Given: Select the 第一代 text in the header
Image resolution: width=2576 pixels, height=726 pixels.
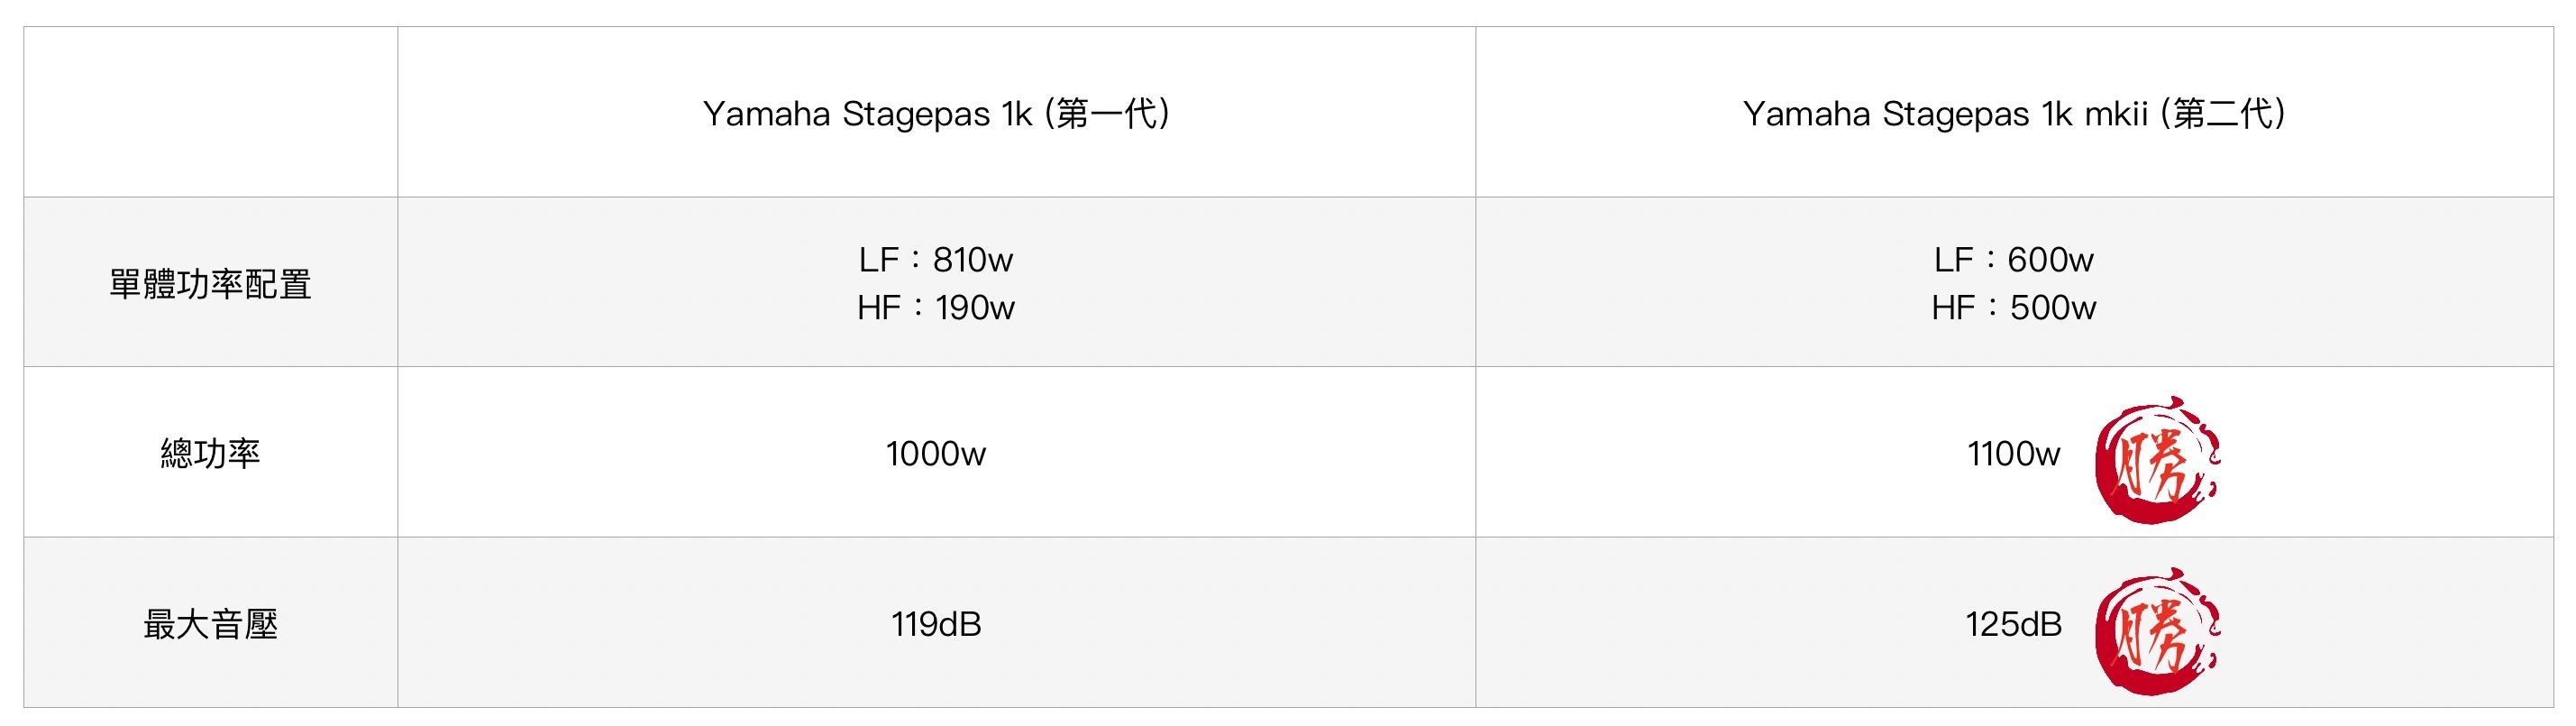Looking at the screenshot, I should [1107, 114].
